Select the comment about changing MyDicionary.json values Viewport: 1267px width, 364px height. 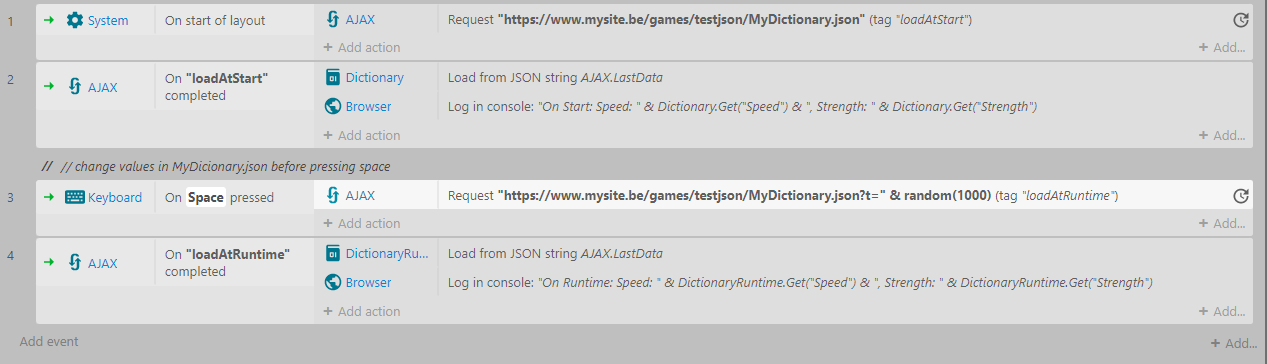[x=215, y=166]
